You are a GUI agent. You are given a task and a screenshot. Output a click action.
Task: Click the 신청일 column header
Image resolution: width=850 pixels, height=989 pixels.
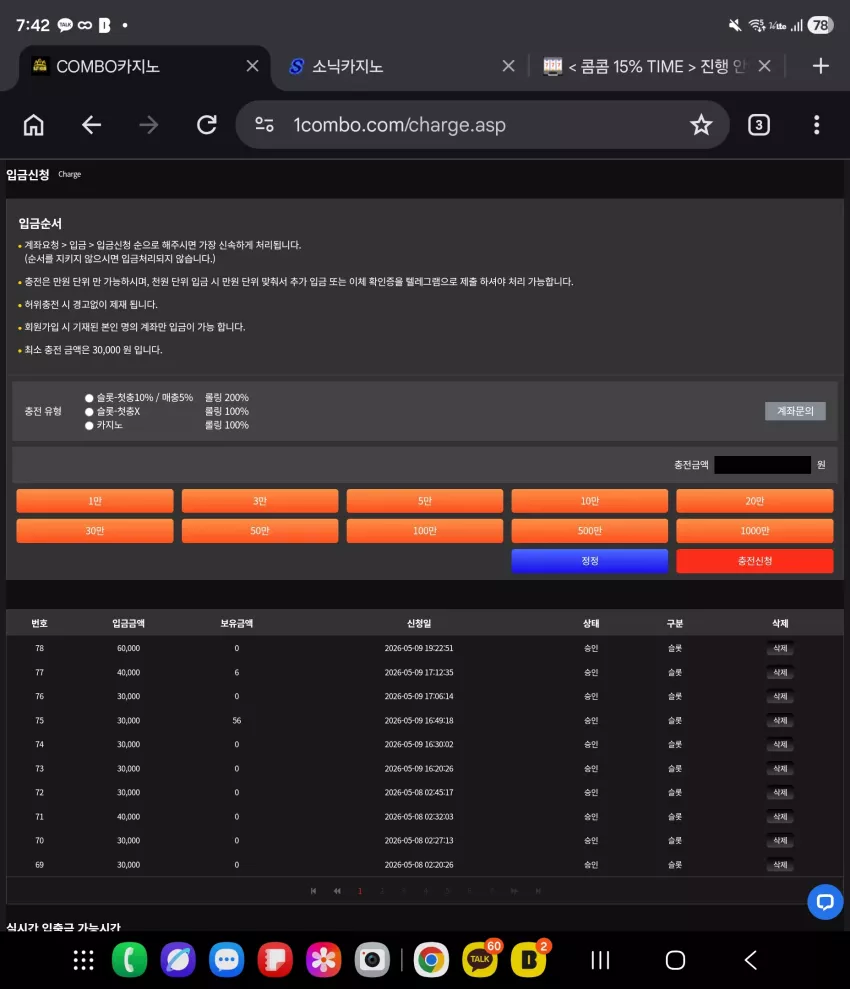pos(419,623)
